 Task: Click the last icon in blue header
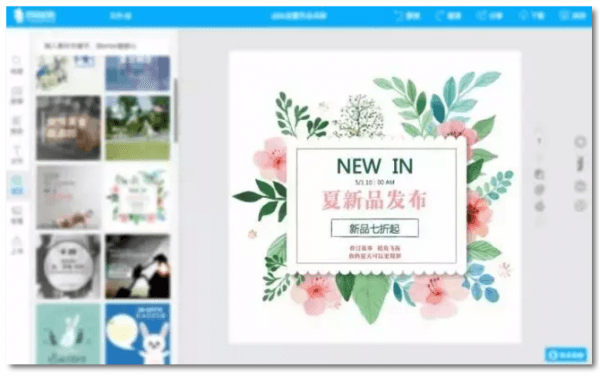564,16
